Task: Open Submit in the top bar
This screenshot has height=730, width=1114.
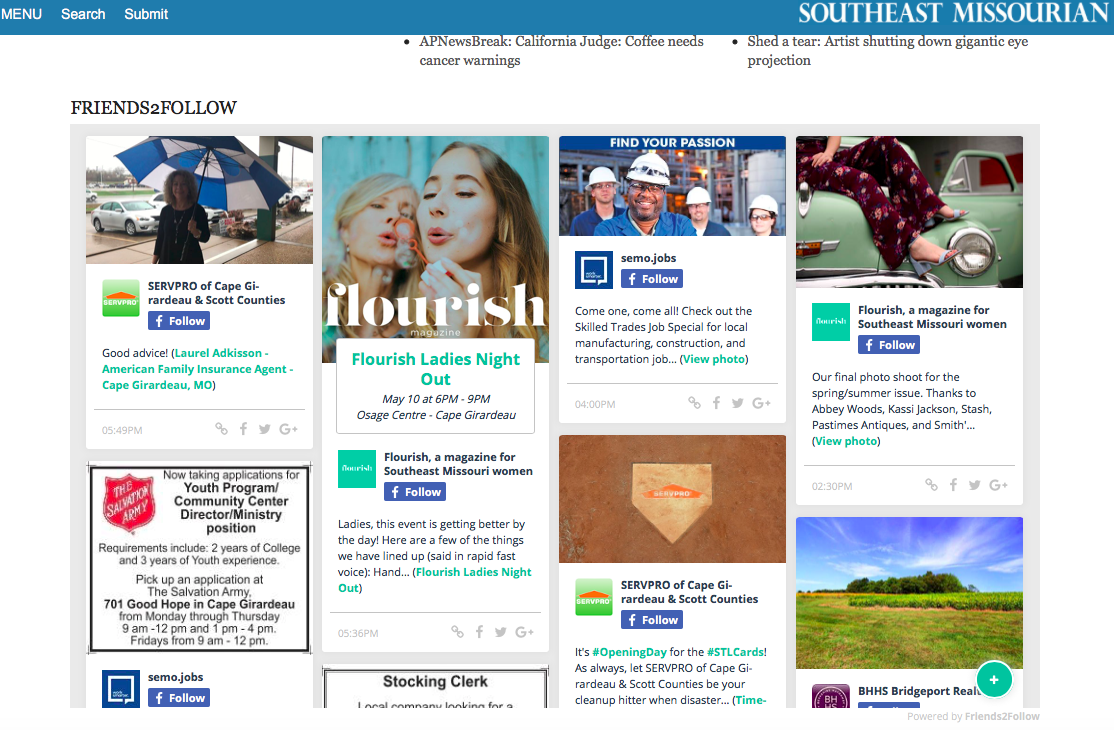Action: (x=146, y=14)
